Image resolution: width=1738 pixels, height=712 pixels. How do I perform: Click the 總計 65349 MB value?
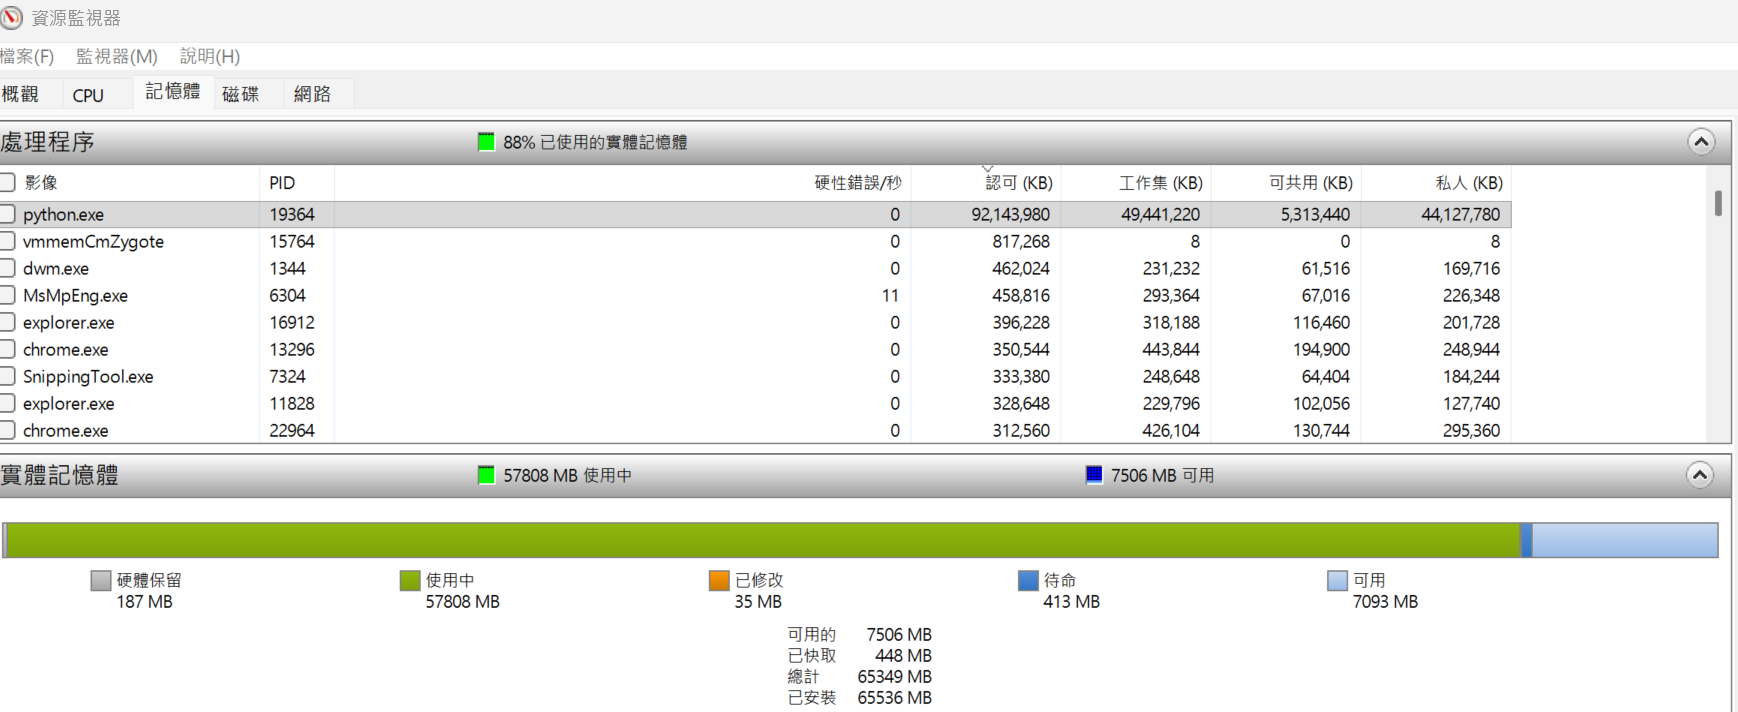(x=894, y=677)
